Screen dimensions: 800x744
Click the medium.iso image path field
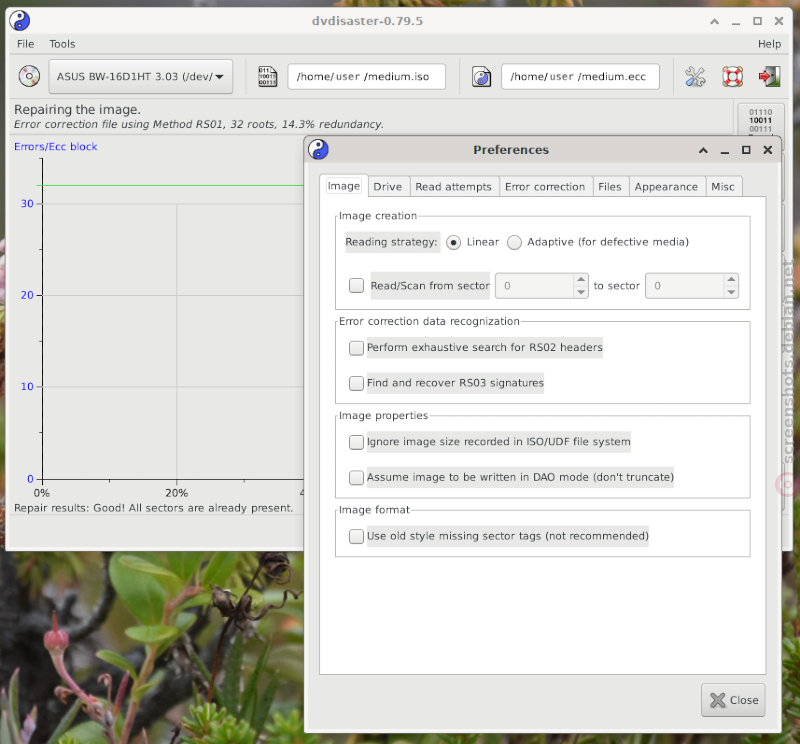366,77
